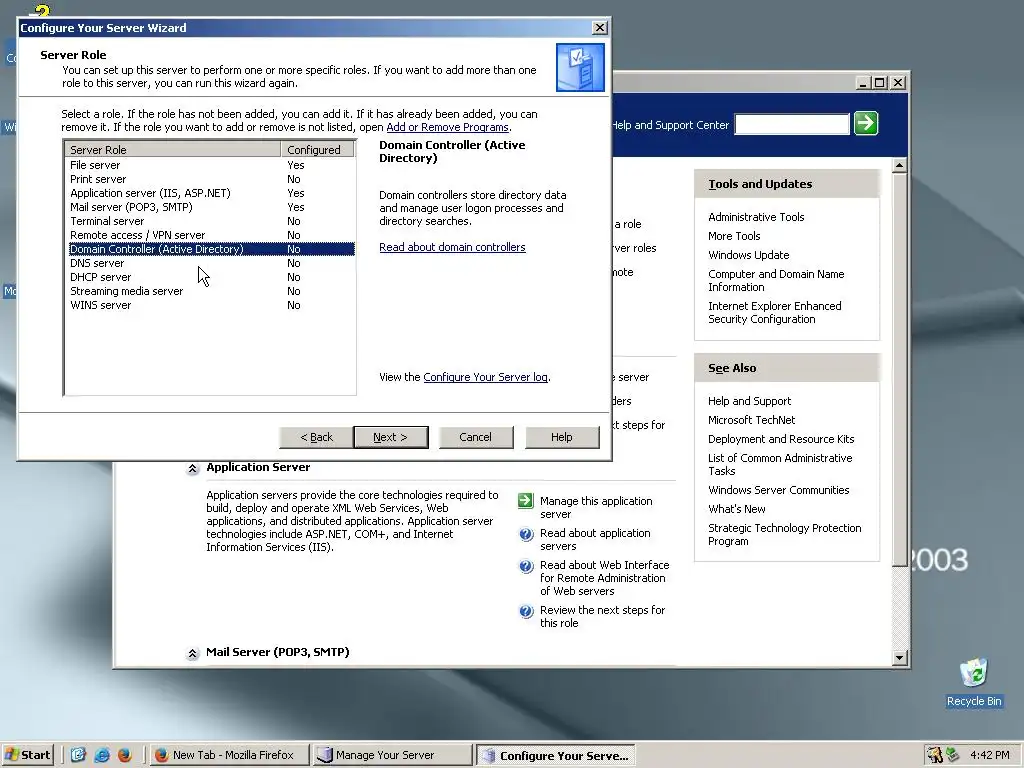Viewport: 1024px width, 768px height.
Task: Open Windows Update link
Action: click(748, 255)
